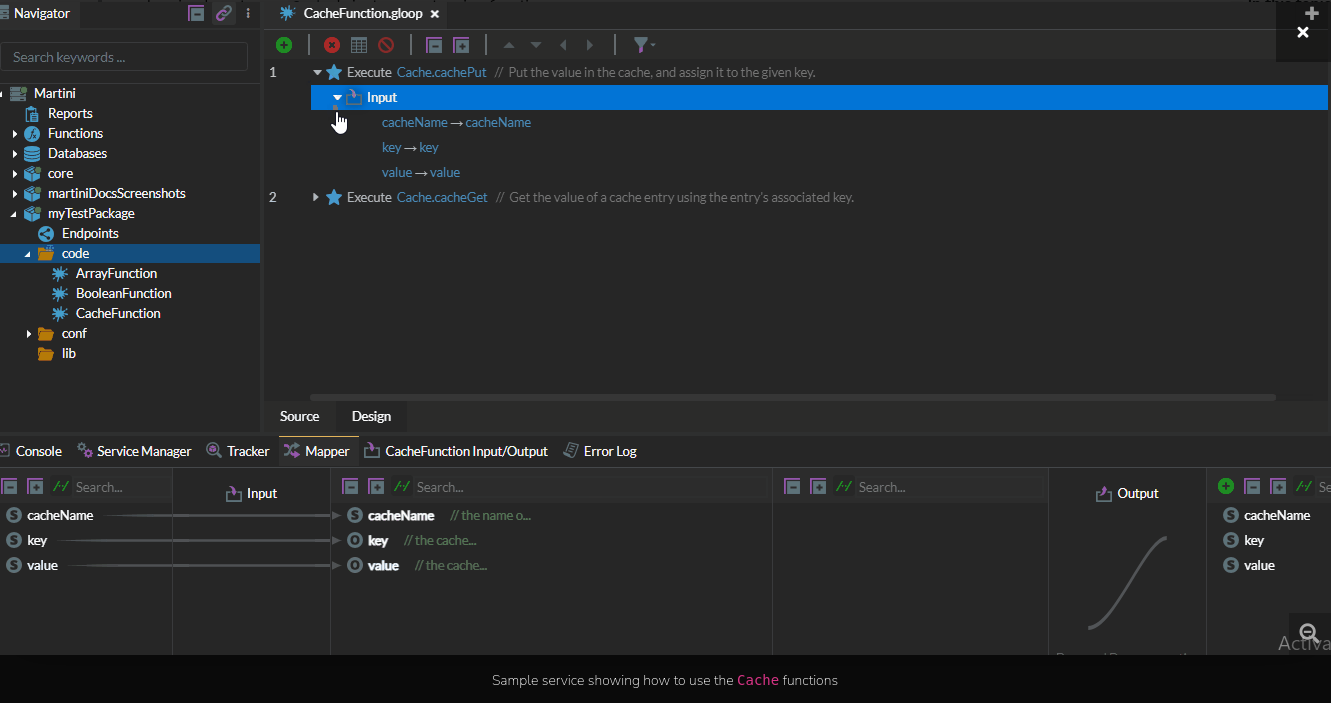Viewport: 1331px width, 703px height.
Task: Expand the conf folder
Action: coord(29,334)
